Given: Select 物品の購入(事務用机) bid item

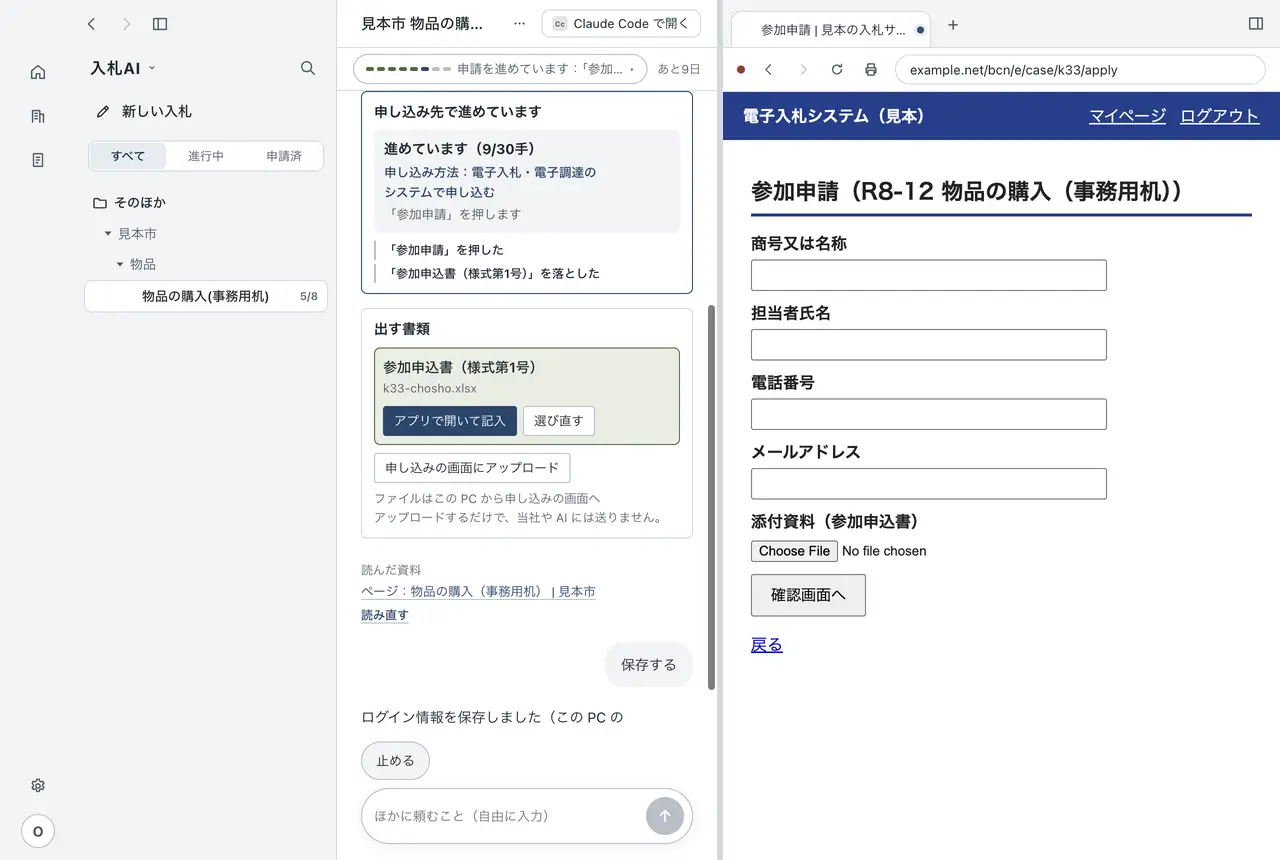Looking at the screenshot, I should pos(206,296).
